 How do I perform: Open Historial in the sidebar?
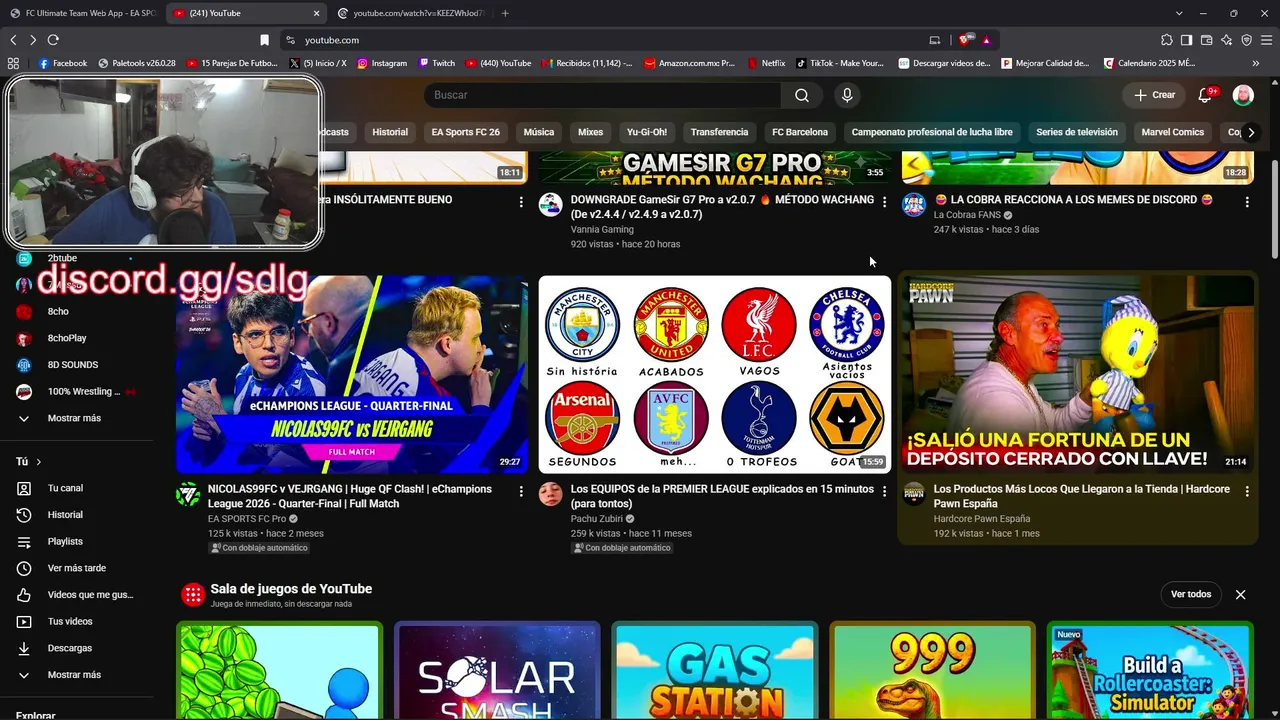76,515
